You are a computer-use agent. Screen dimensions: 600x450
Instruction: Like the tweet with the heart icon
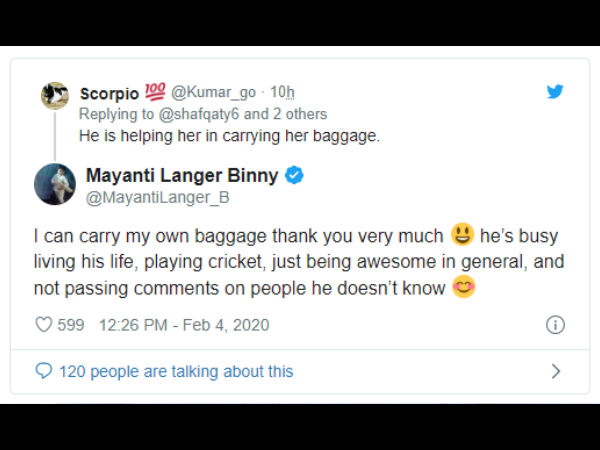(43, 325)
